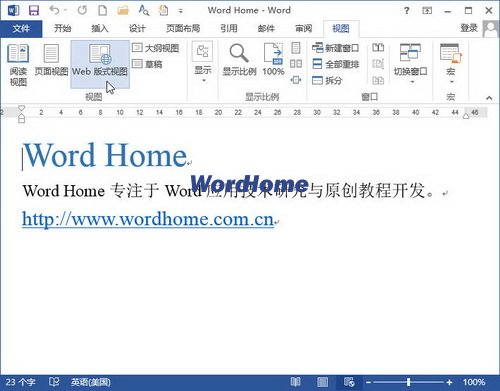Viewport: 500px width, 391px height.
Task: Open the 文件 tab
Action: coord(21,29)
